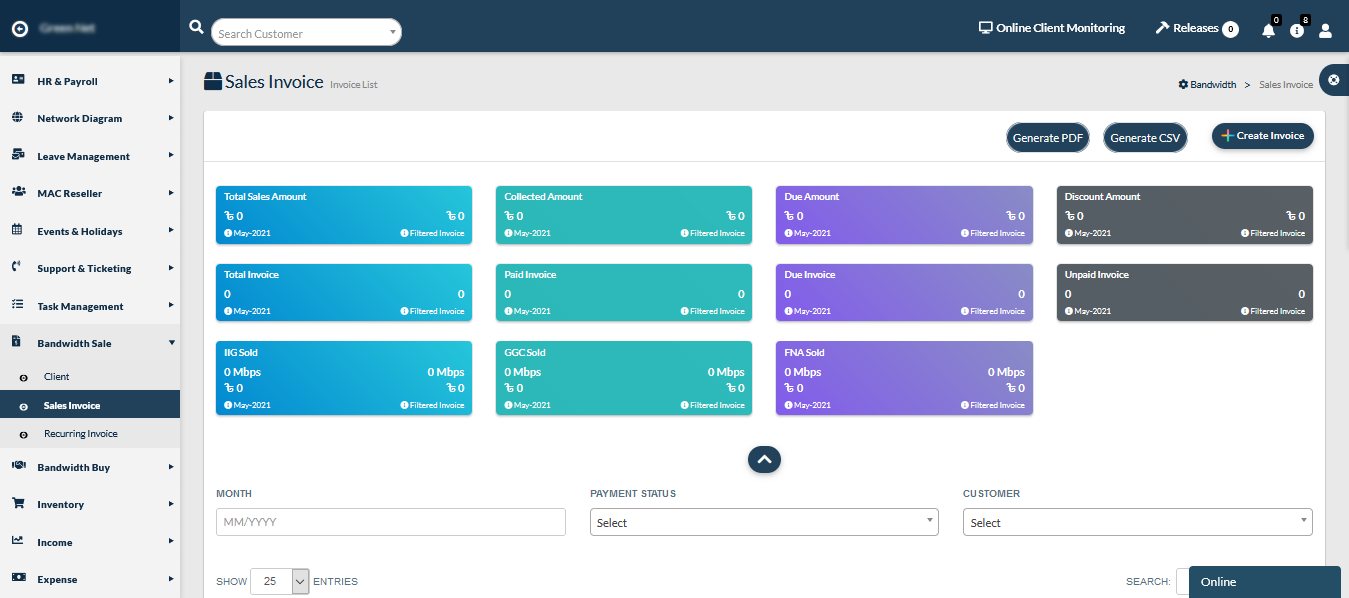Screen dimensions: 1349x598
Task: Click the HR & Payroll sidebar icon
Action: (x=17, y=80)
